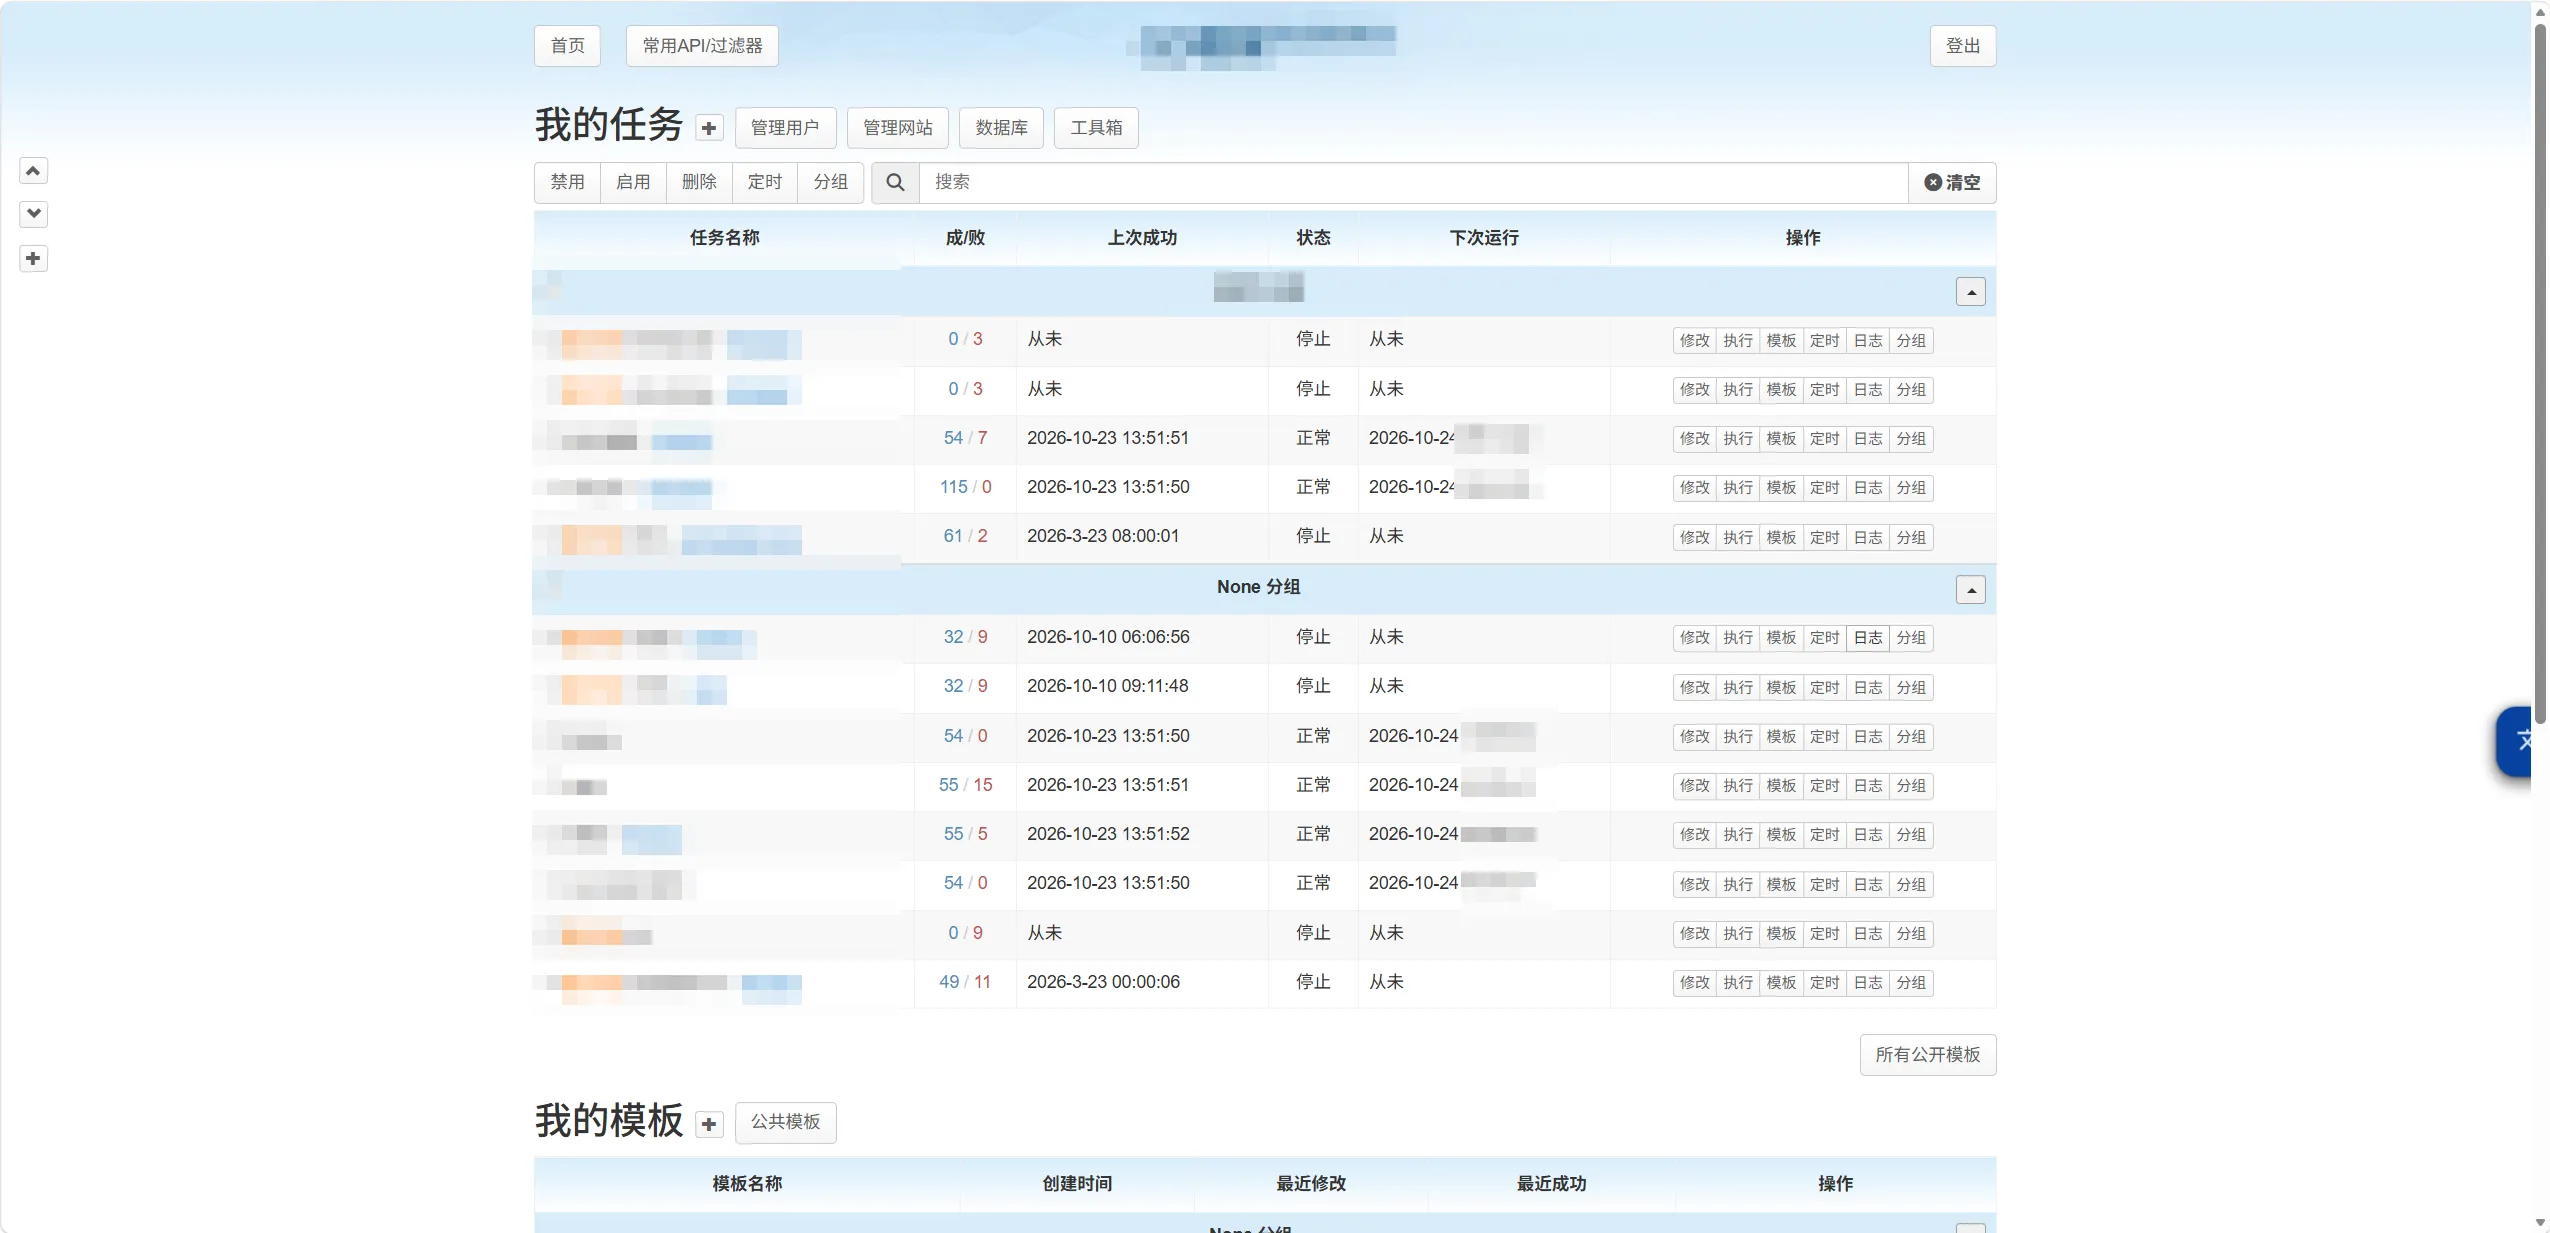2550x1233 pixels.
Task: Collapse the first blurred task group
Action: coord(1970,292)
